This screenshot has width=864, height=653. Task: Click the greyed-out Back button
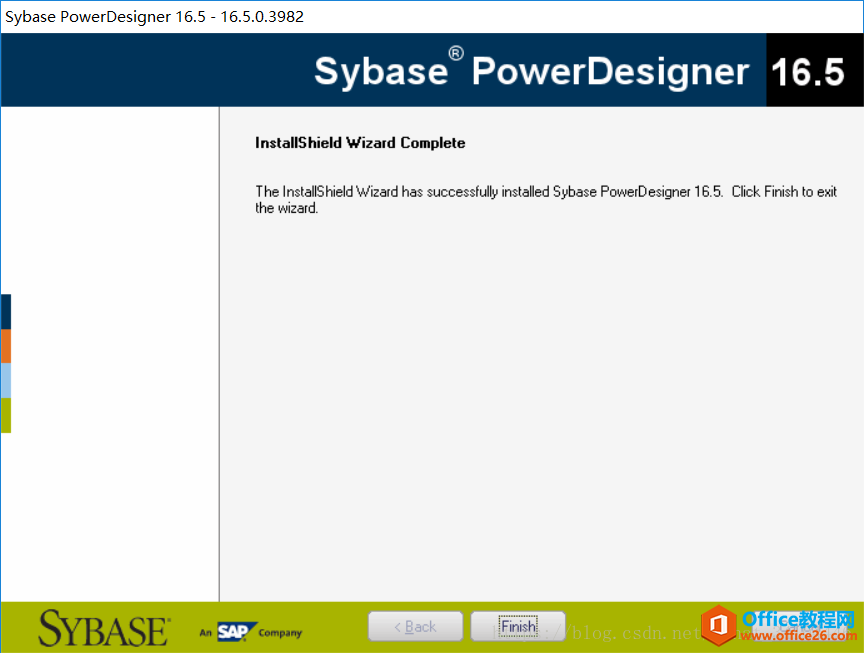415,627
